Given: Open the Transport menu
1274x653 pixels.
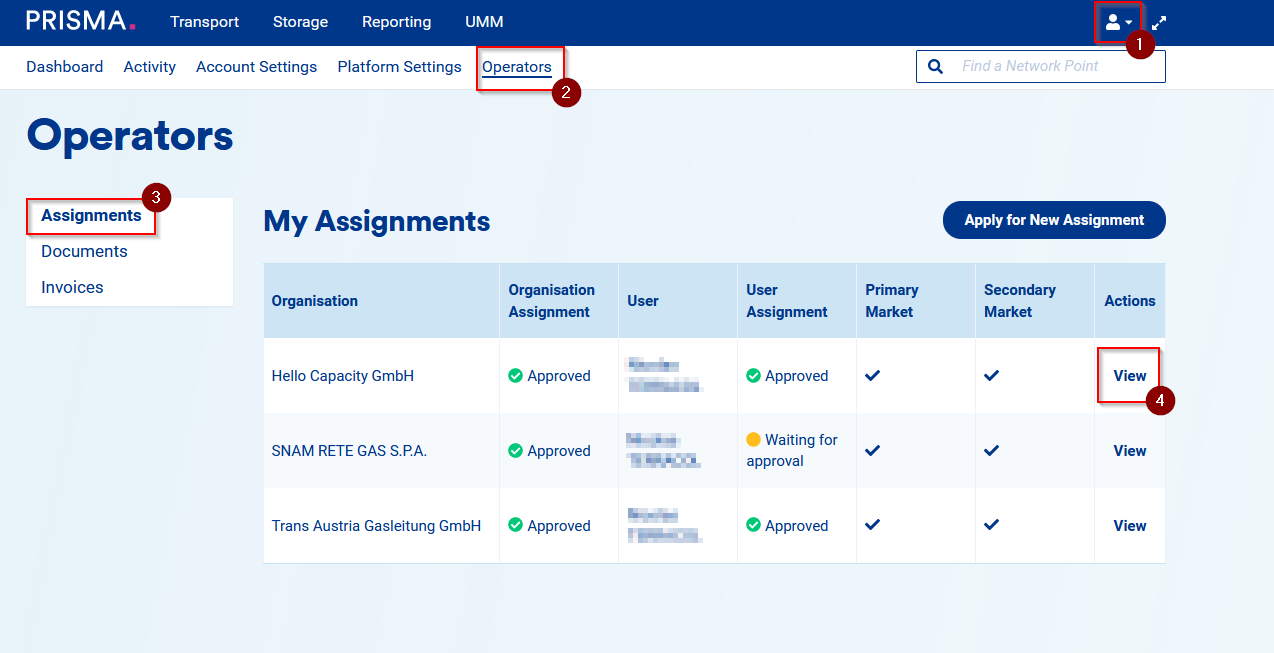Looking at the screenshot, I should pos(204,22).
